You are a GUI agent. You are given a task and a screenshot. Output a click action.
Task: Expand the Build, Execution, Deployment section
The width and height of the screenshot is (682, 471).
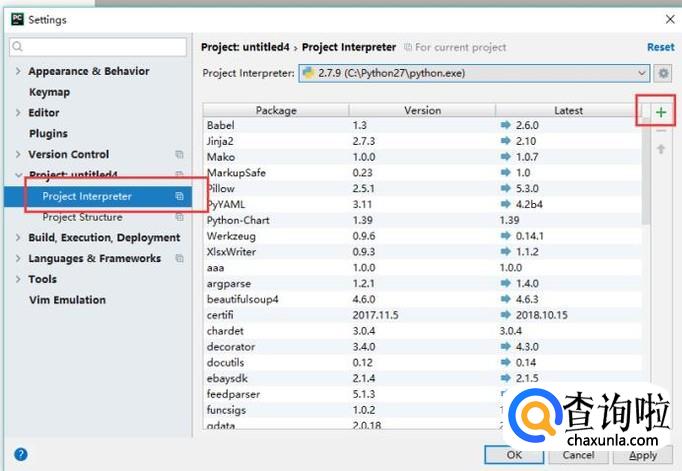[x=18, y=238]
